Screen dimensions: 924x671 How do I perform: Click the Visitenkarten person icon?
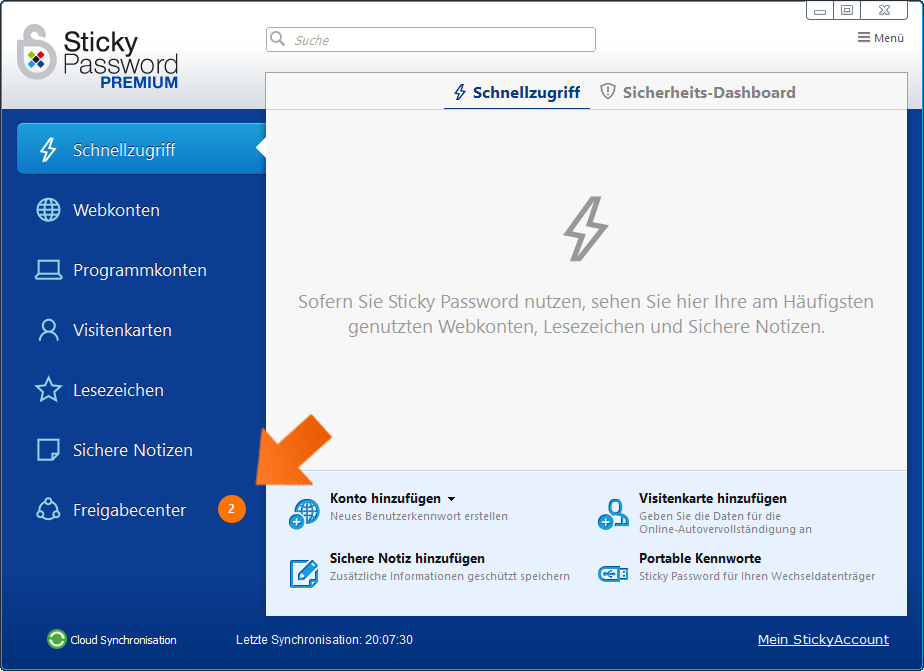click(48, 330)
